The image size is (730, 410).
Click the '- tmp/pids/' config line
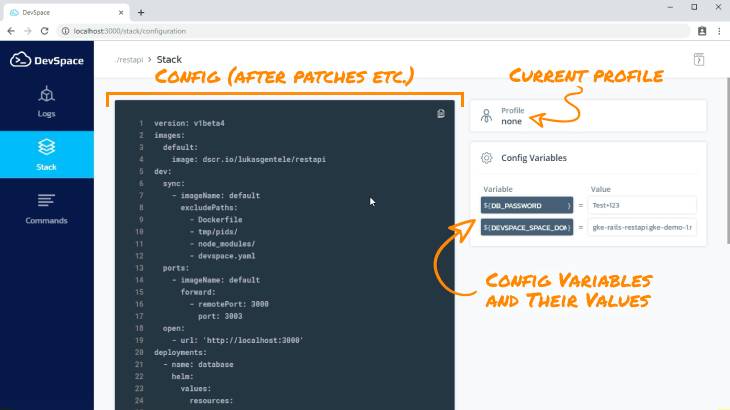click(x=214, y=232)
